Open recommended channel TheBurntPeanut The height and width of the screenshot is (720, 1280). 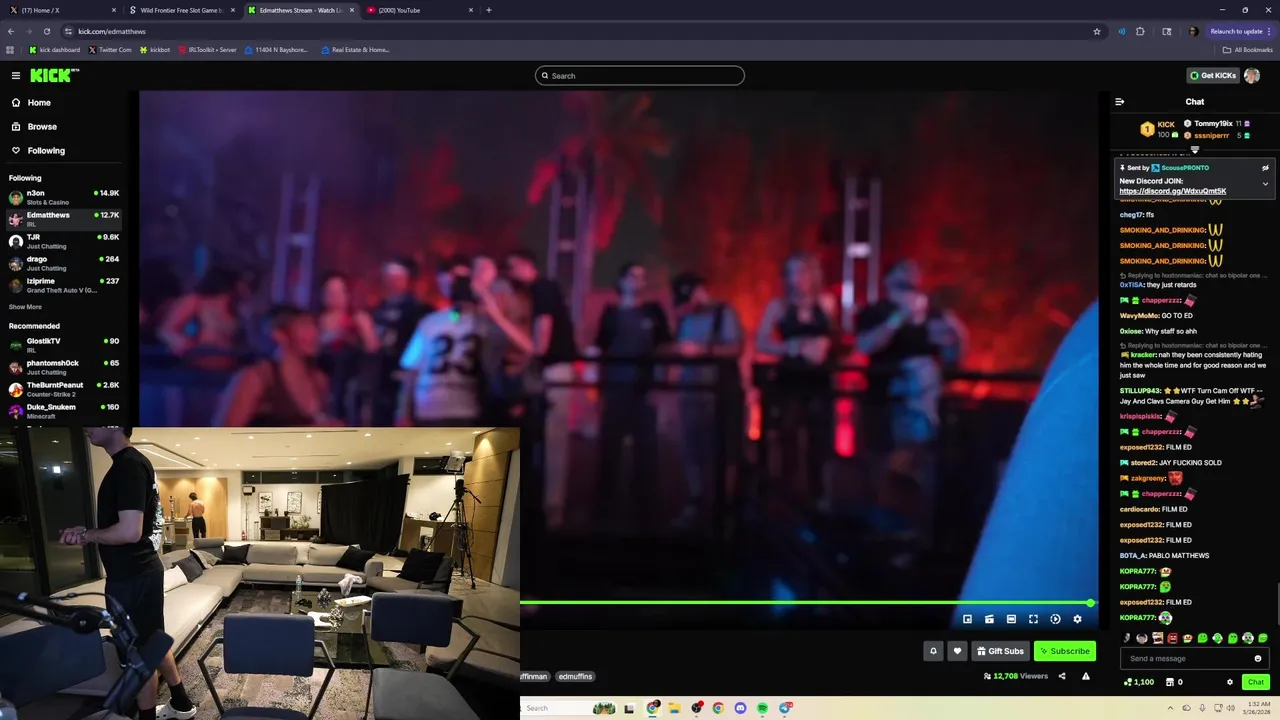(64, 389)
